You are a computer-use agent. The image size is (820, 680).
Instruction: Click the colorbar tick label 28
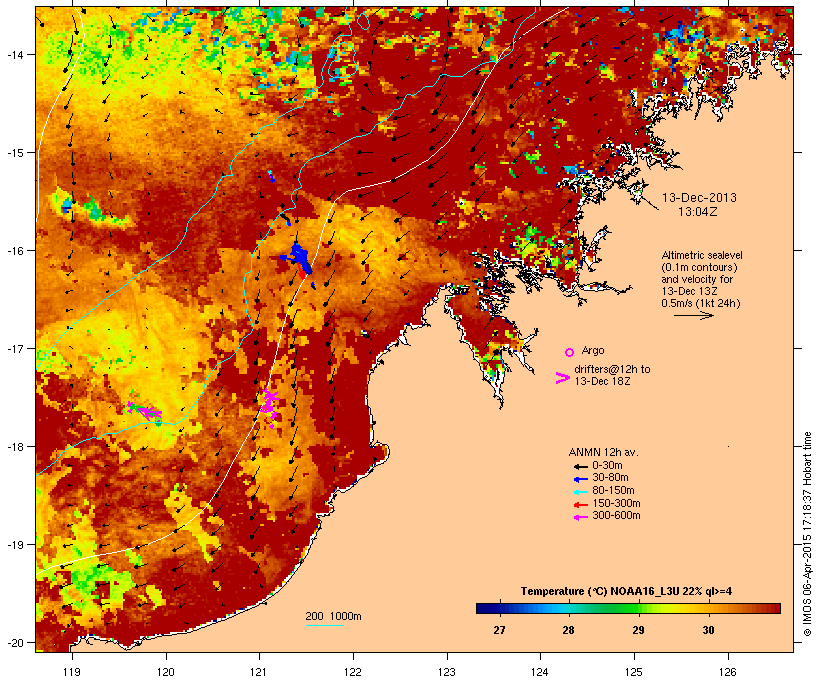[568, 630]
